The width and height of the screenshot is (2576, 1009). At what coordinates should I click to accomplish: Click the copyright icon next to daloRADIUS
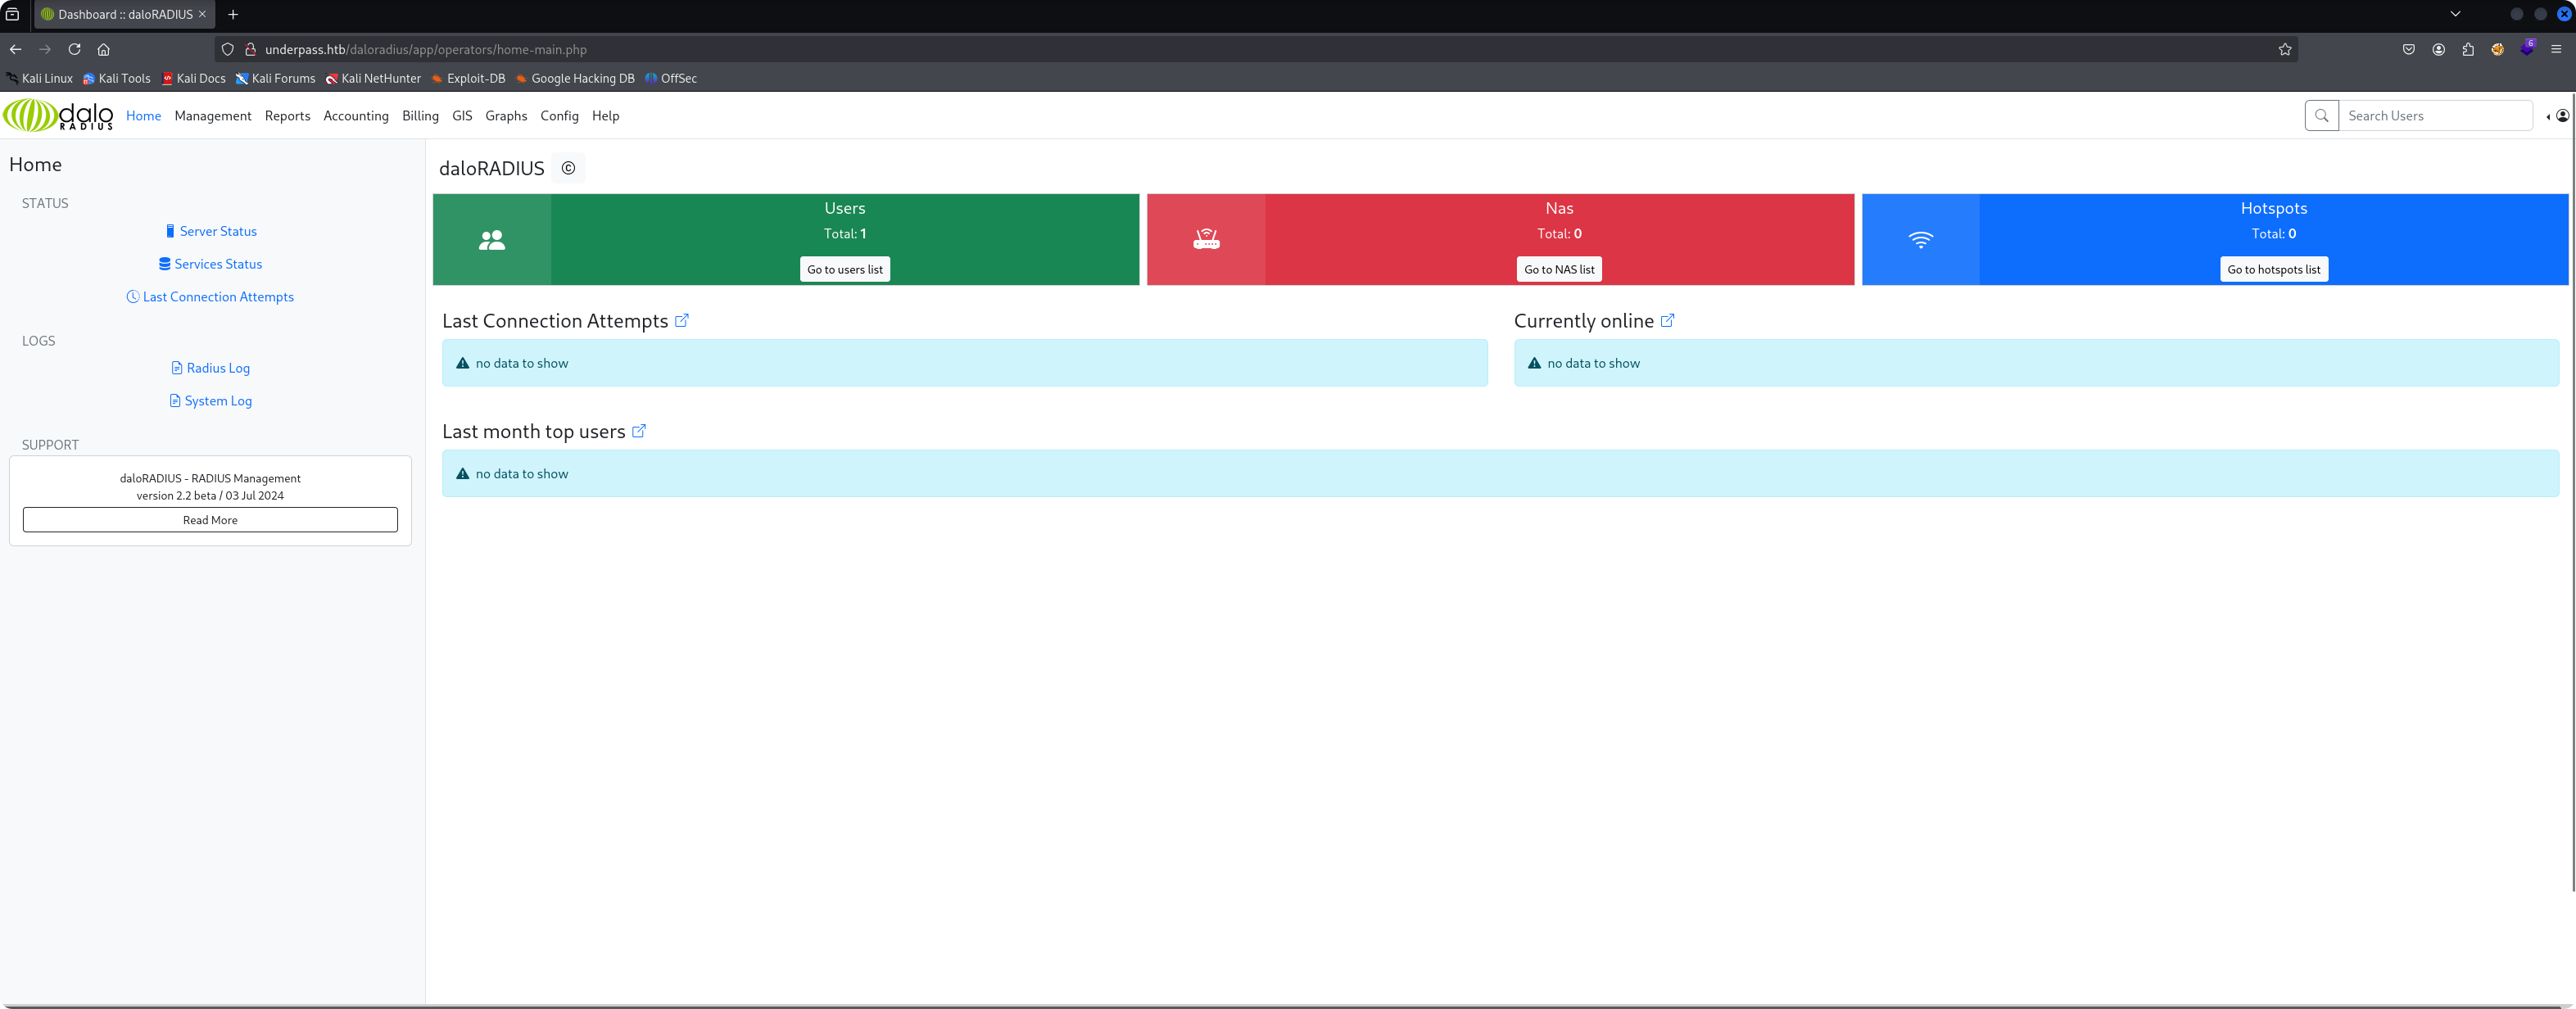pos(568,168)
